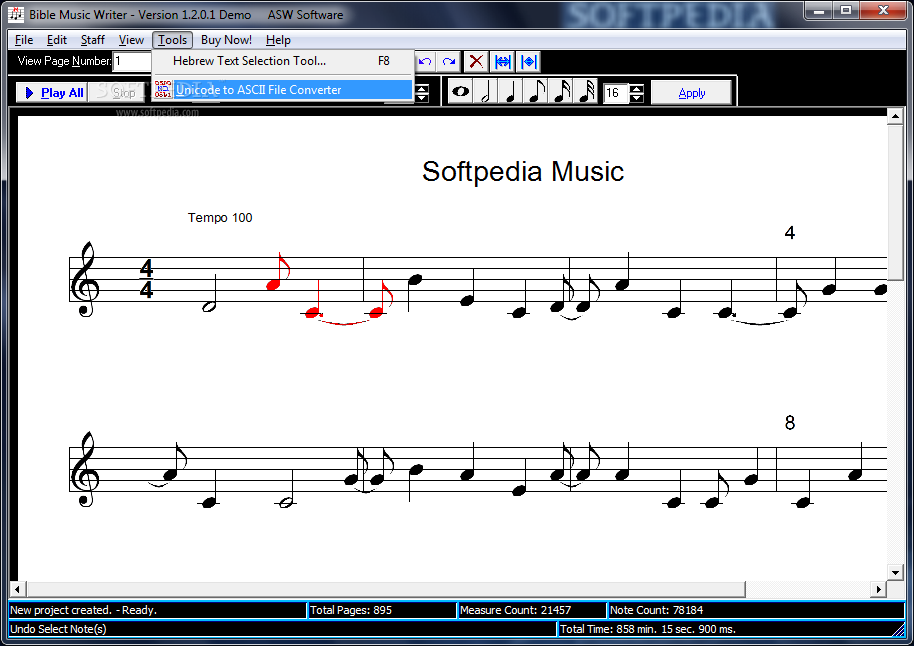
Task: Click the down arrow of spinner behind Tools menu
Action: 422,97
